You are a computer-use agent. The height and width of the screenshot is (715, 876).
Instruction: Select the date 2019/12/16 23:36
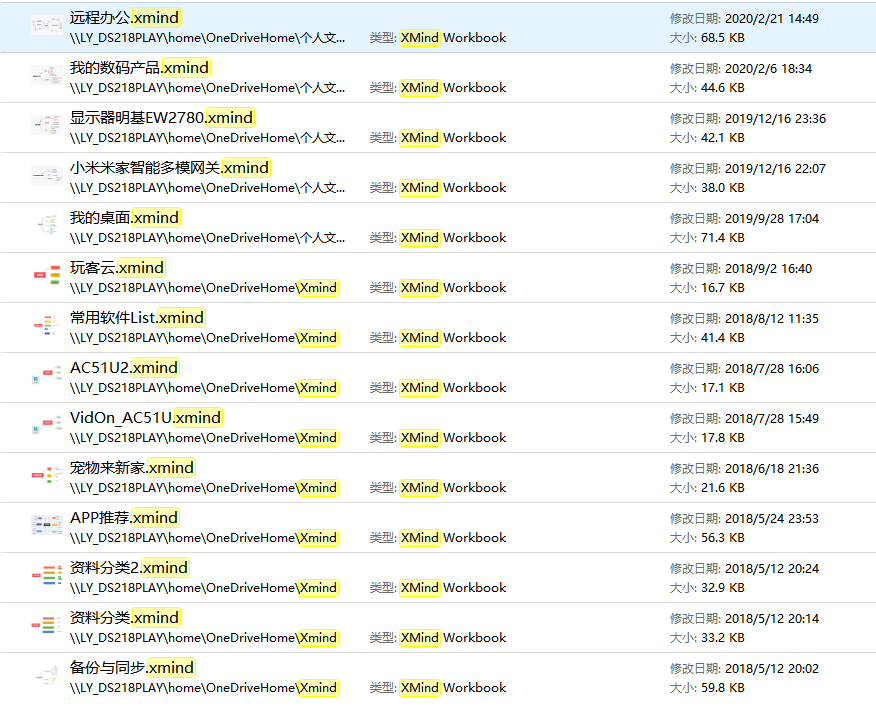[x=775, y=118]
